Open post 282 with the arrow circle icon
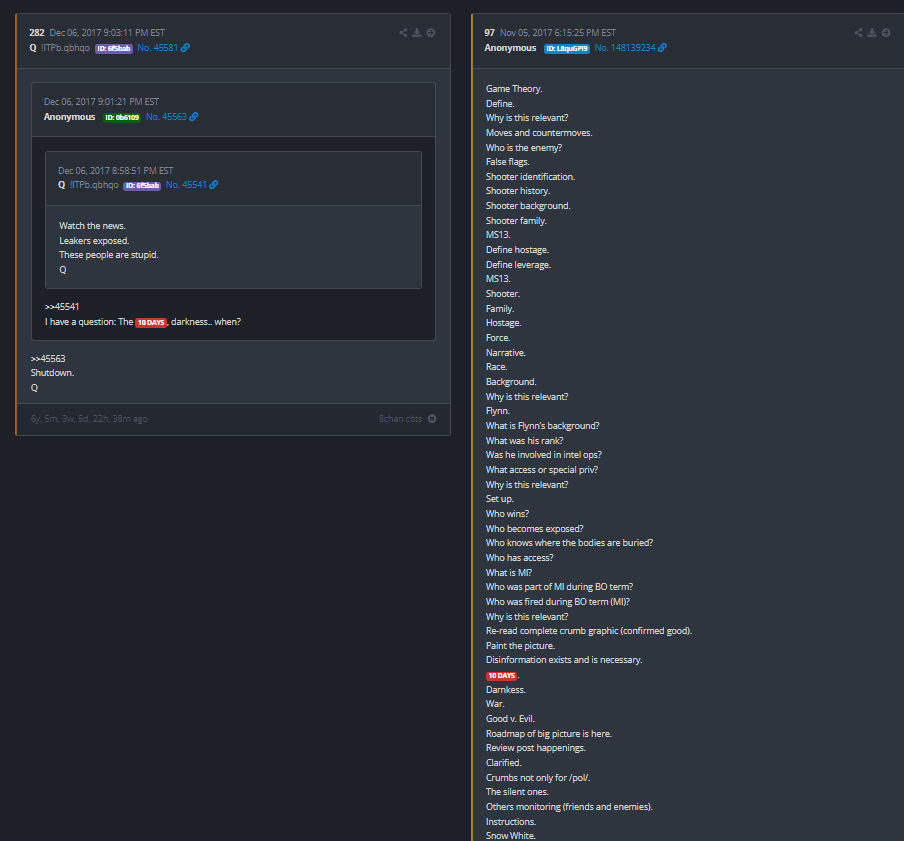The image size is (904, 841). pos(431,33)
